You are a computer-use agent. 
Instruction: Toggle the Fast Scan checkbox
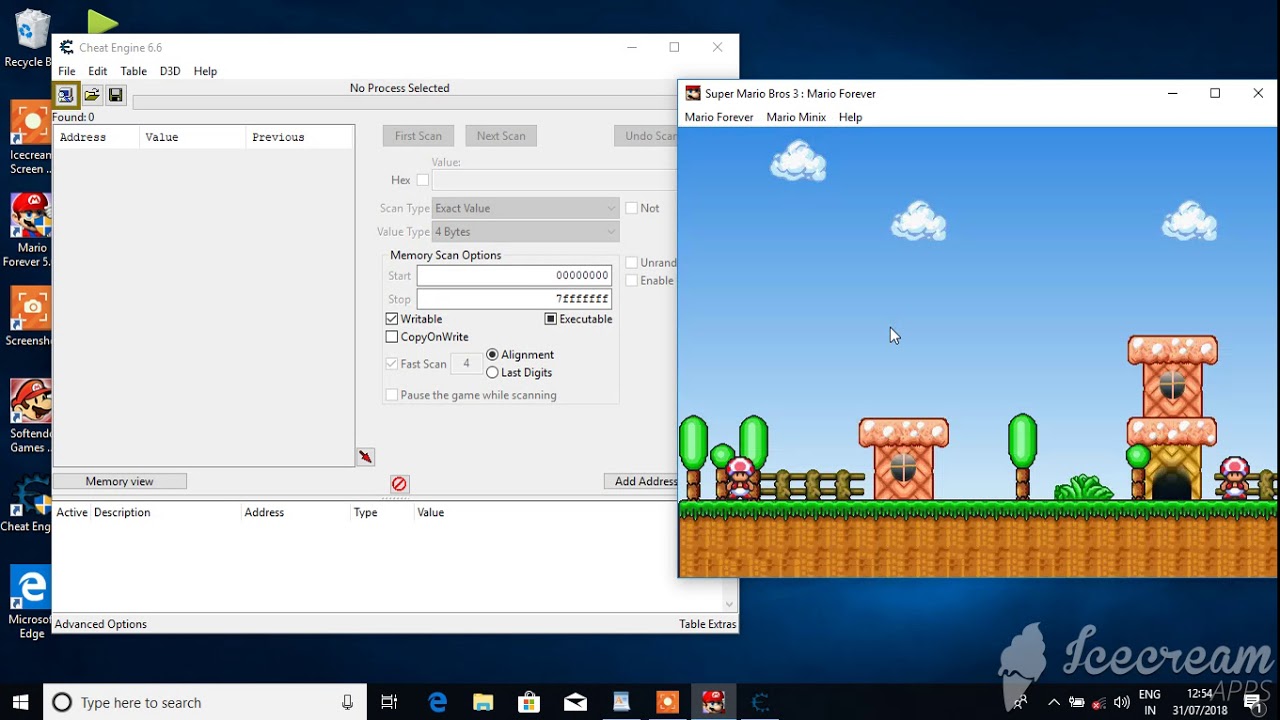click(x=392, y=364)
